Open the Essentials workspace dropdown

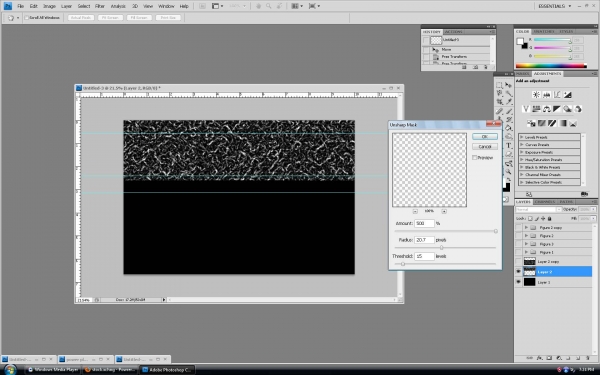554,6
